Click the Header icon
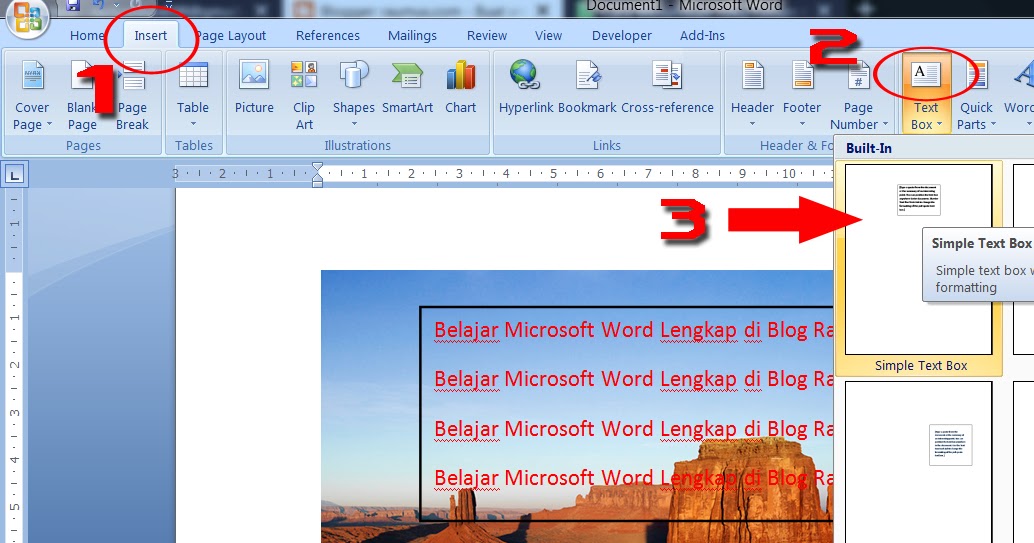The width and height of the screenshot is (1034, 543). click(752, 75)
